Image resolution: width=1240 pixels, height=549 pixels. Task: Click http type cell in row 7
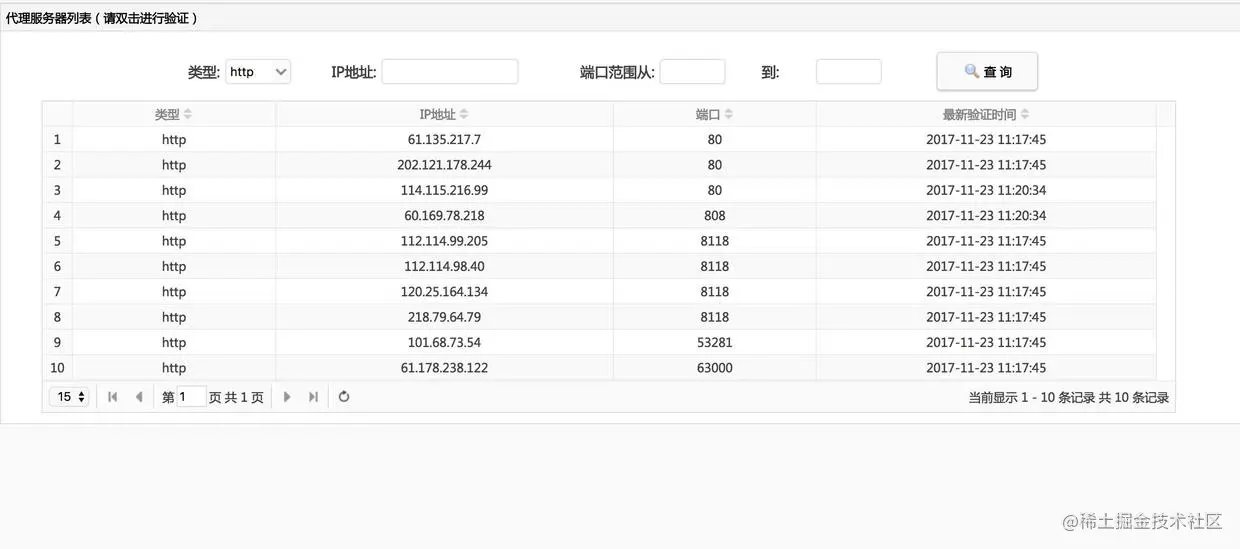(x=174, y=292)
